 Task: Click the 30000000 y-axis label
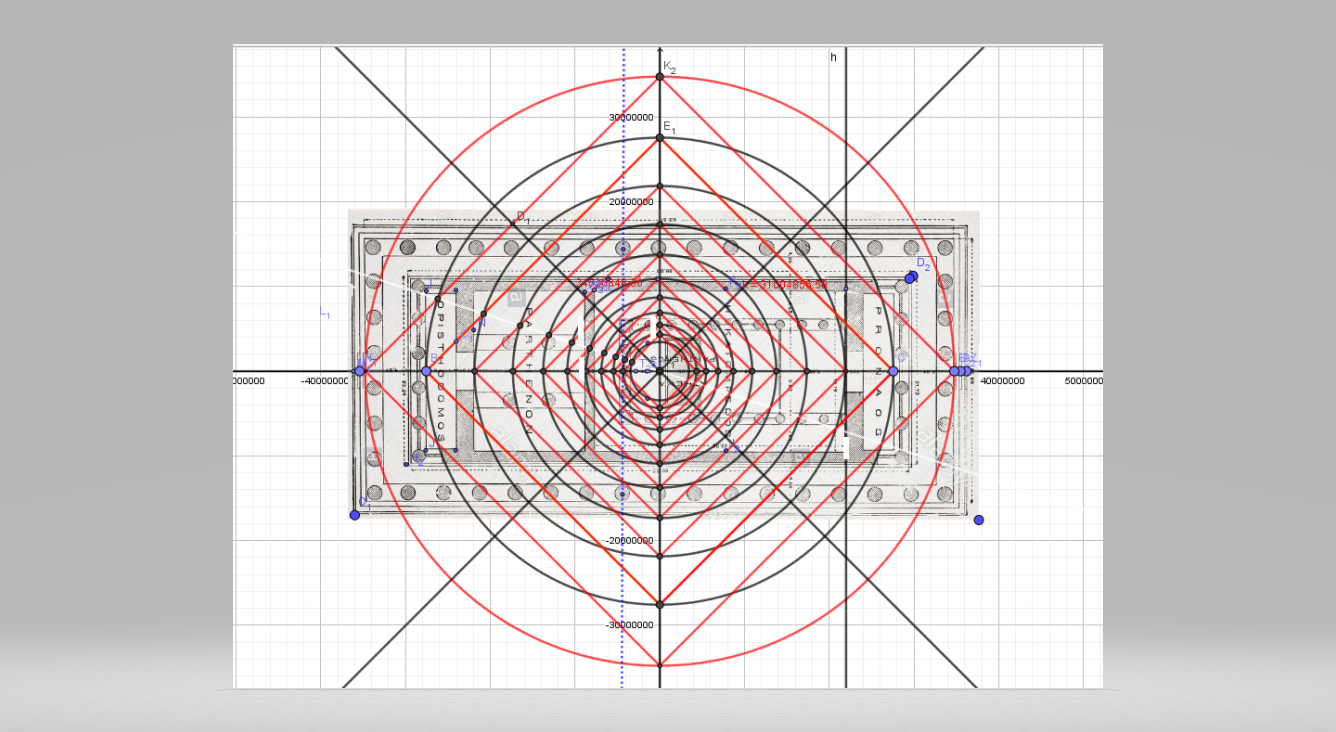click(631, 118)
